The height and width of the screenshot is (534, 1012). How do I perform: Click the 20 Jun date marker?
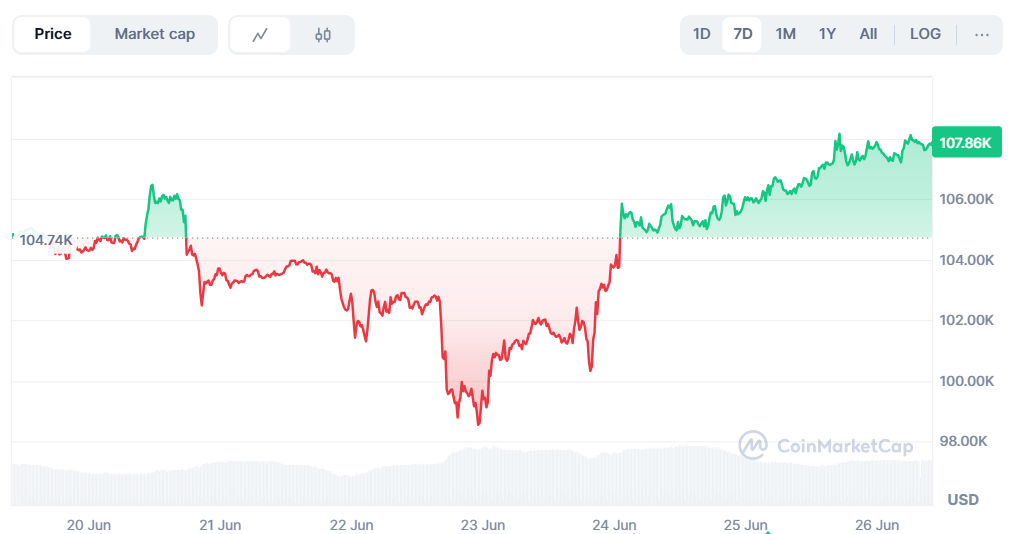(x=89, y=524)
